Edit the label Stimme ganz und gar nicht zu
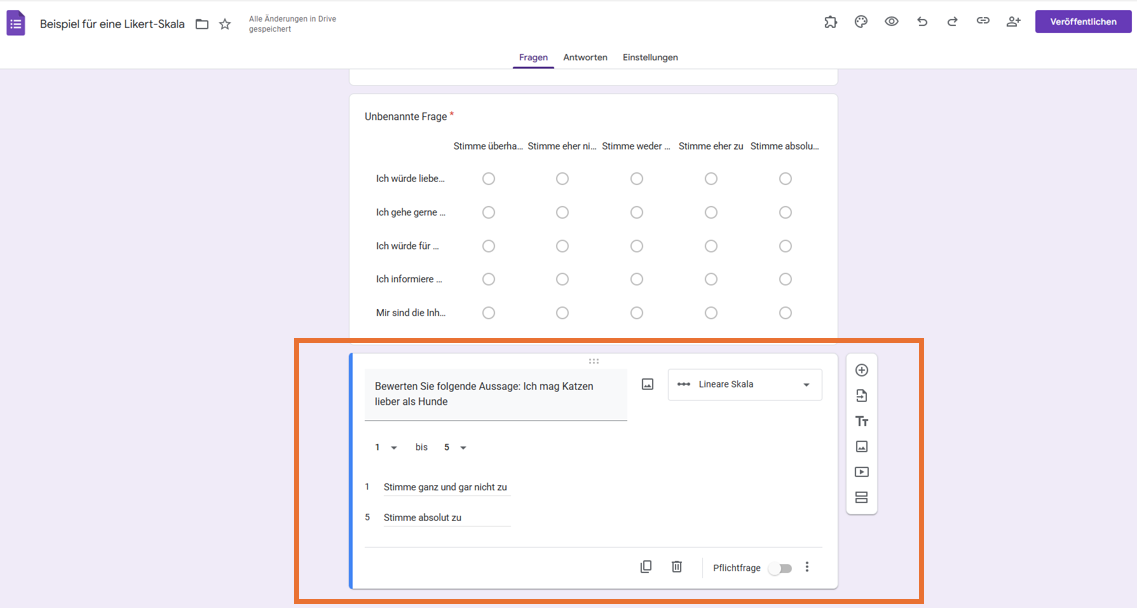Viewport: 1137px width, 608px height. coord(446,488)
